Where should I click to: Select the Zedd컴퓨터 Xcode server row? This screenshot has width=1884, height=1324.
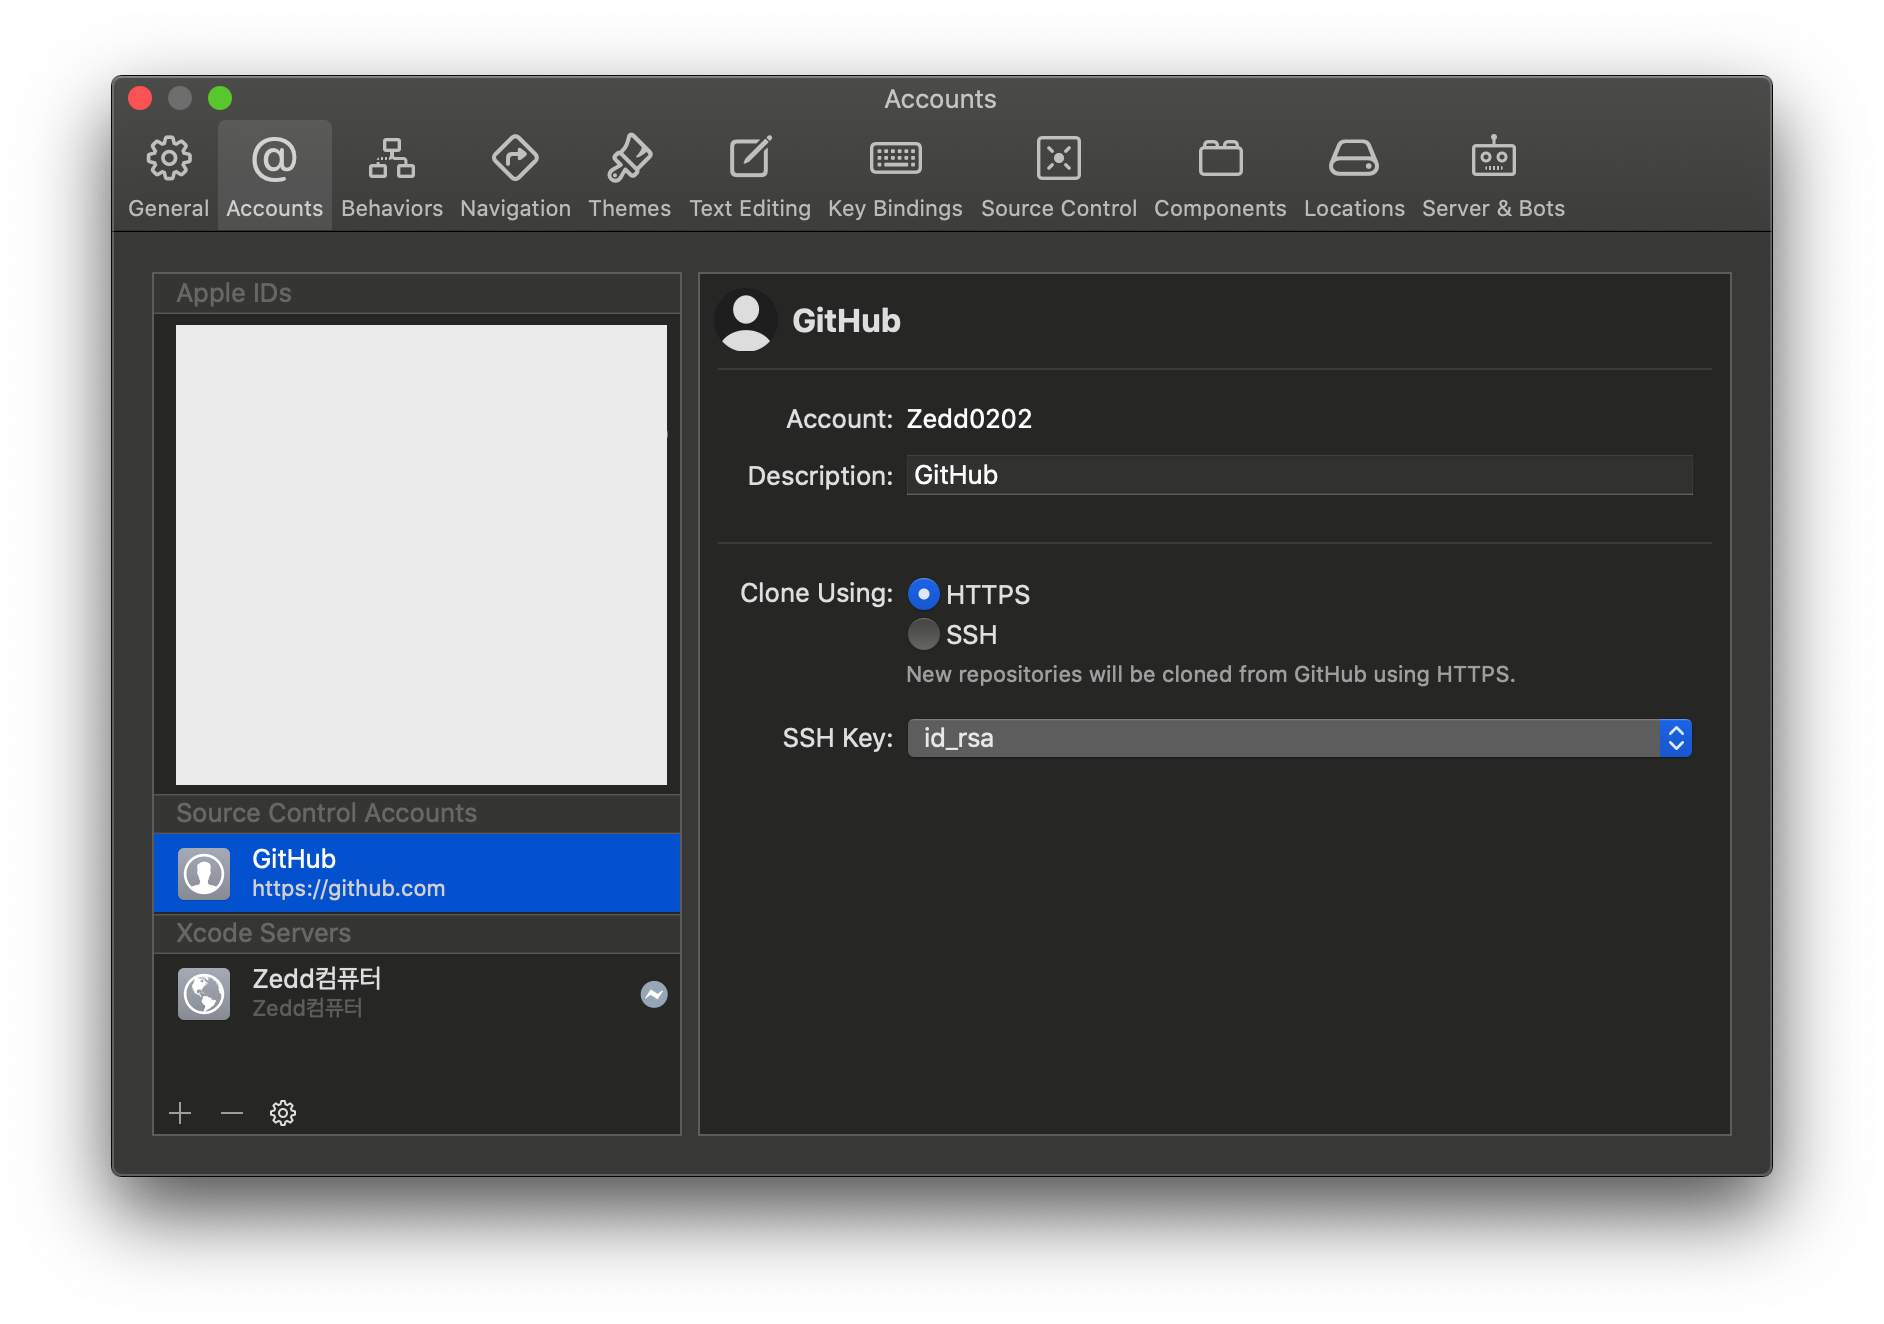click(x=417, y=993)
